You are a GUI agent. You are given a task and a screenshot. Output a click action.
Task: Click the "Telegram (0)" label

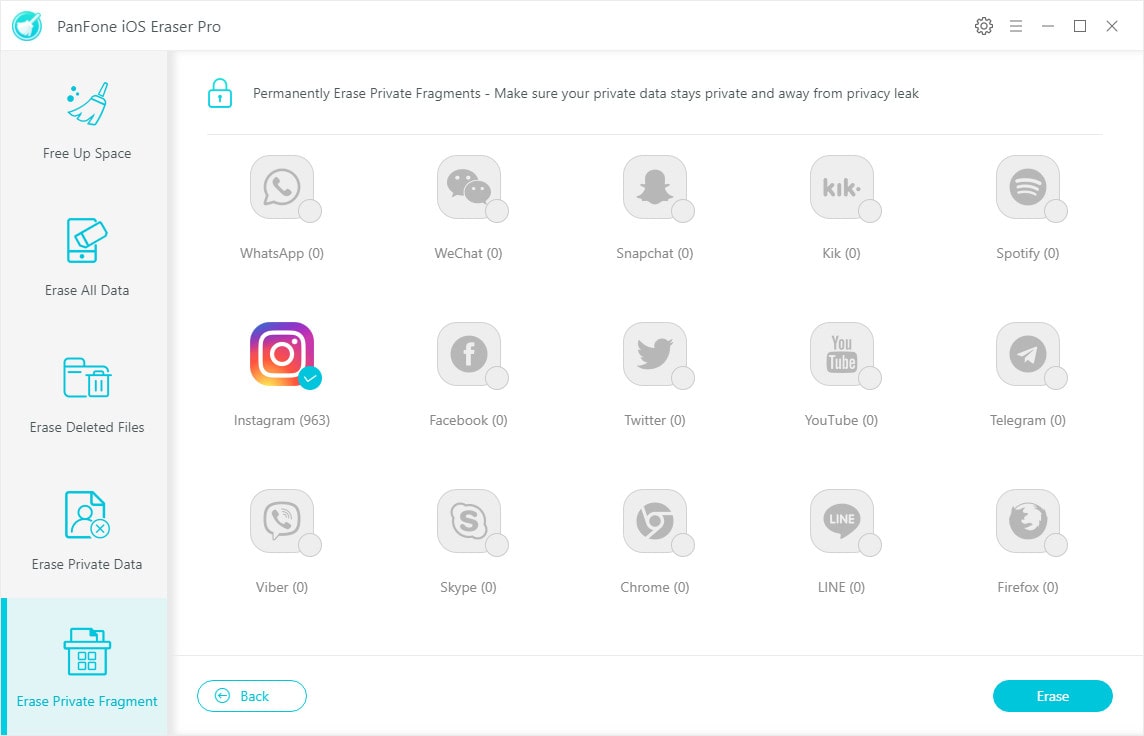click(x=1027, y=420)
